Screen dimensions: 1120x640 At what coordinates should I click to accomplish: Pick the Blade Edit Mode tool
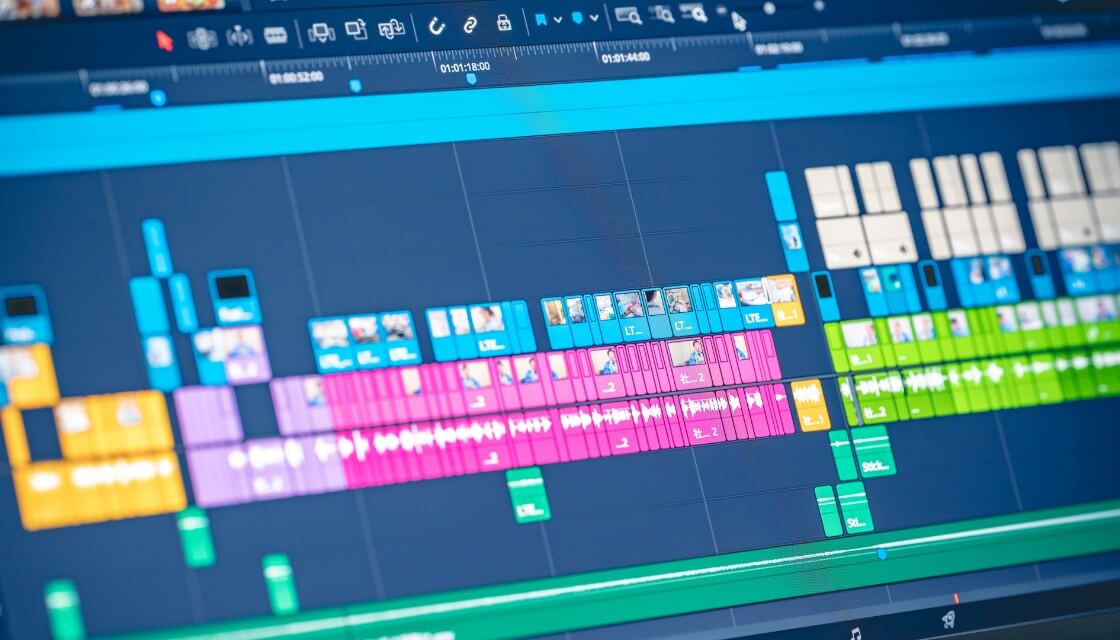tap(276, 36)
